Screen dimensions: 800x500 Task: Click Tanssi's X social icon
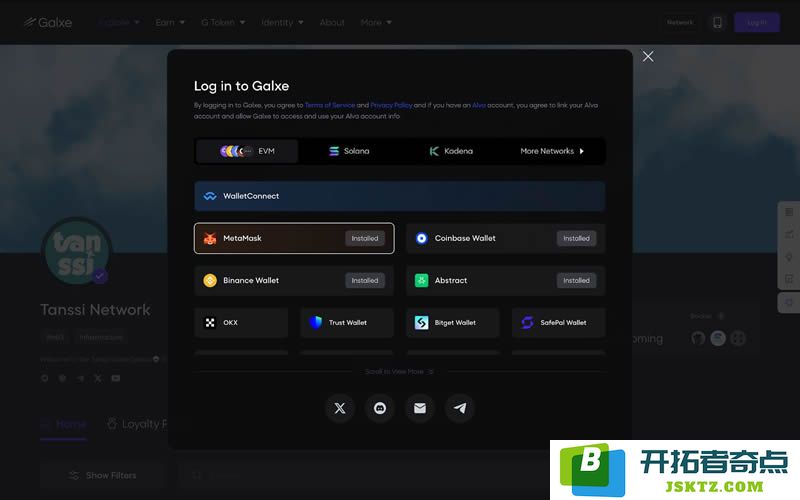97,378
